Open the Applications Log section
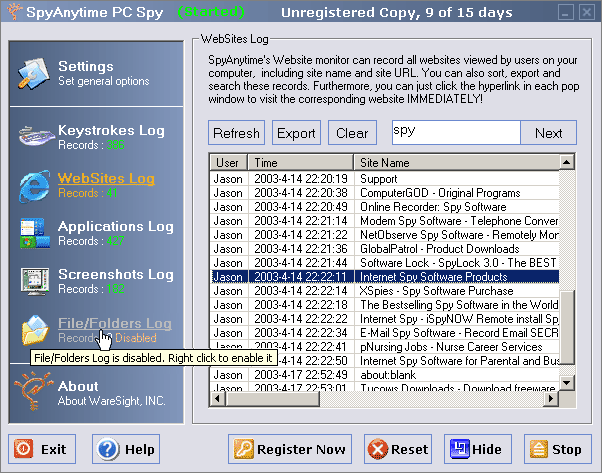 coord(116,226)
